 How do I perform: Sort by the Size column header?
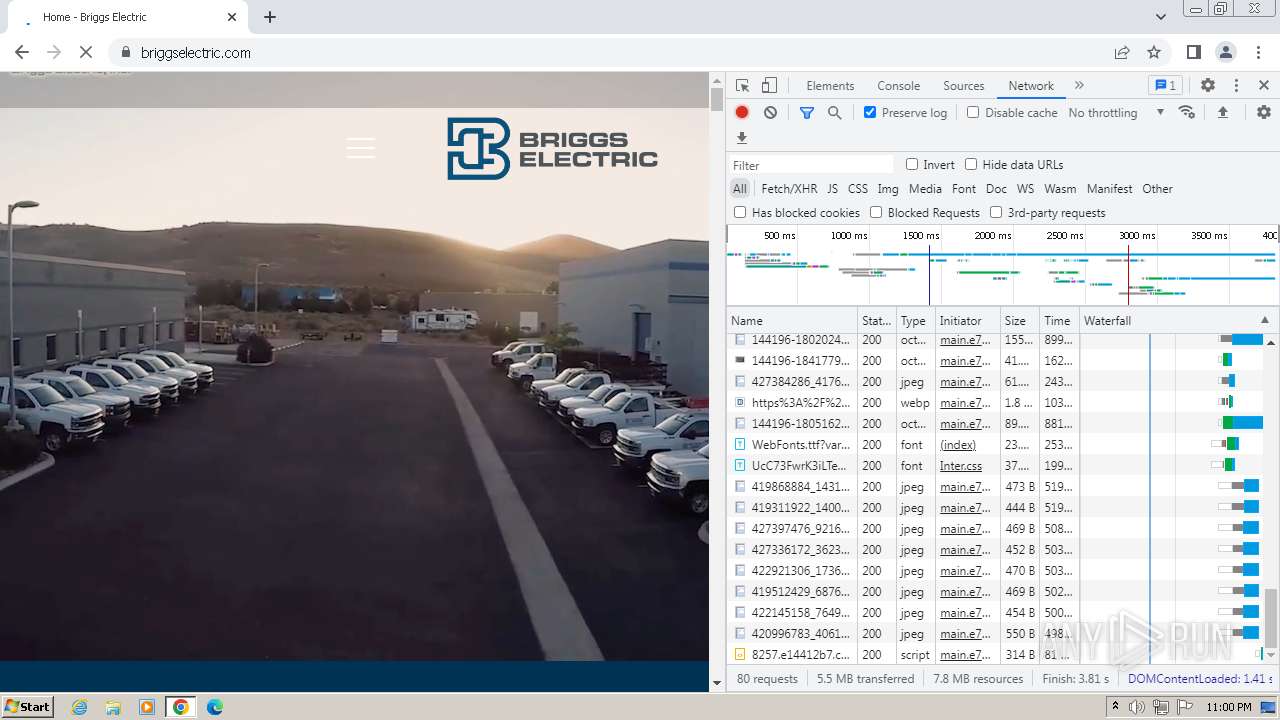1020,321
